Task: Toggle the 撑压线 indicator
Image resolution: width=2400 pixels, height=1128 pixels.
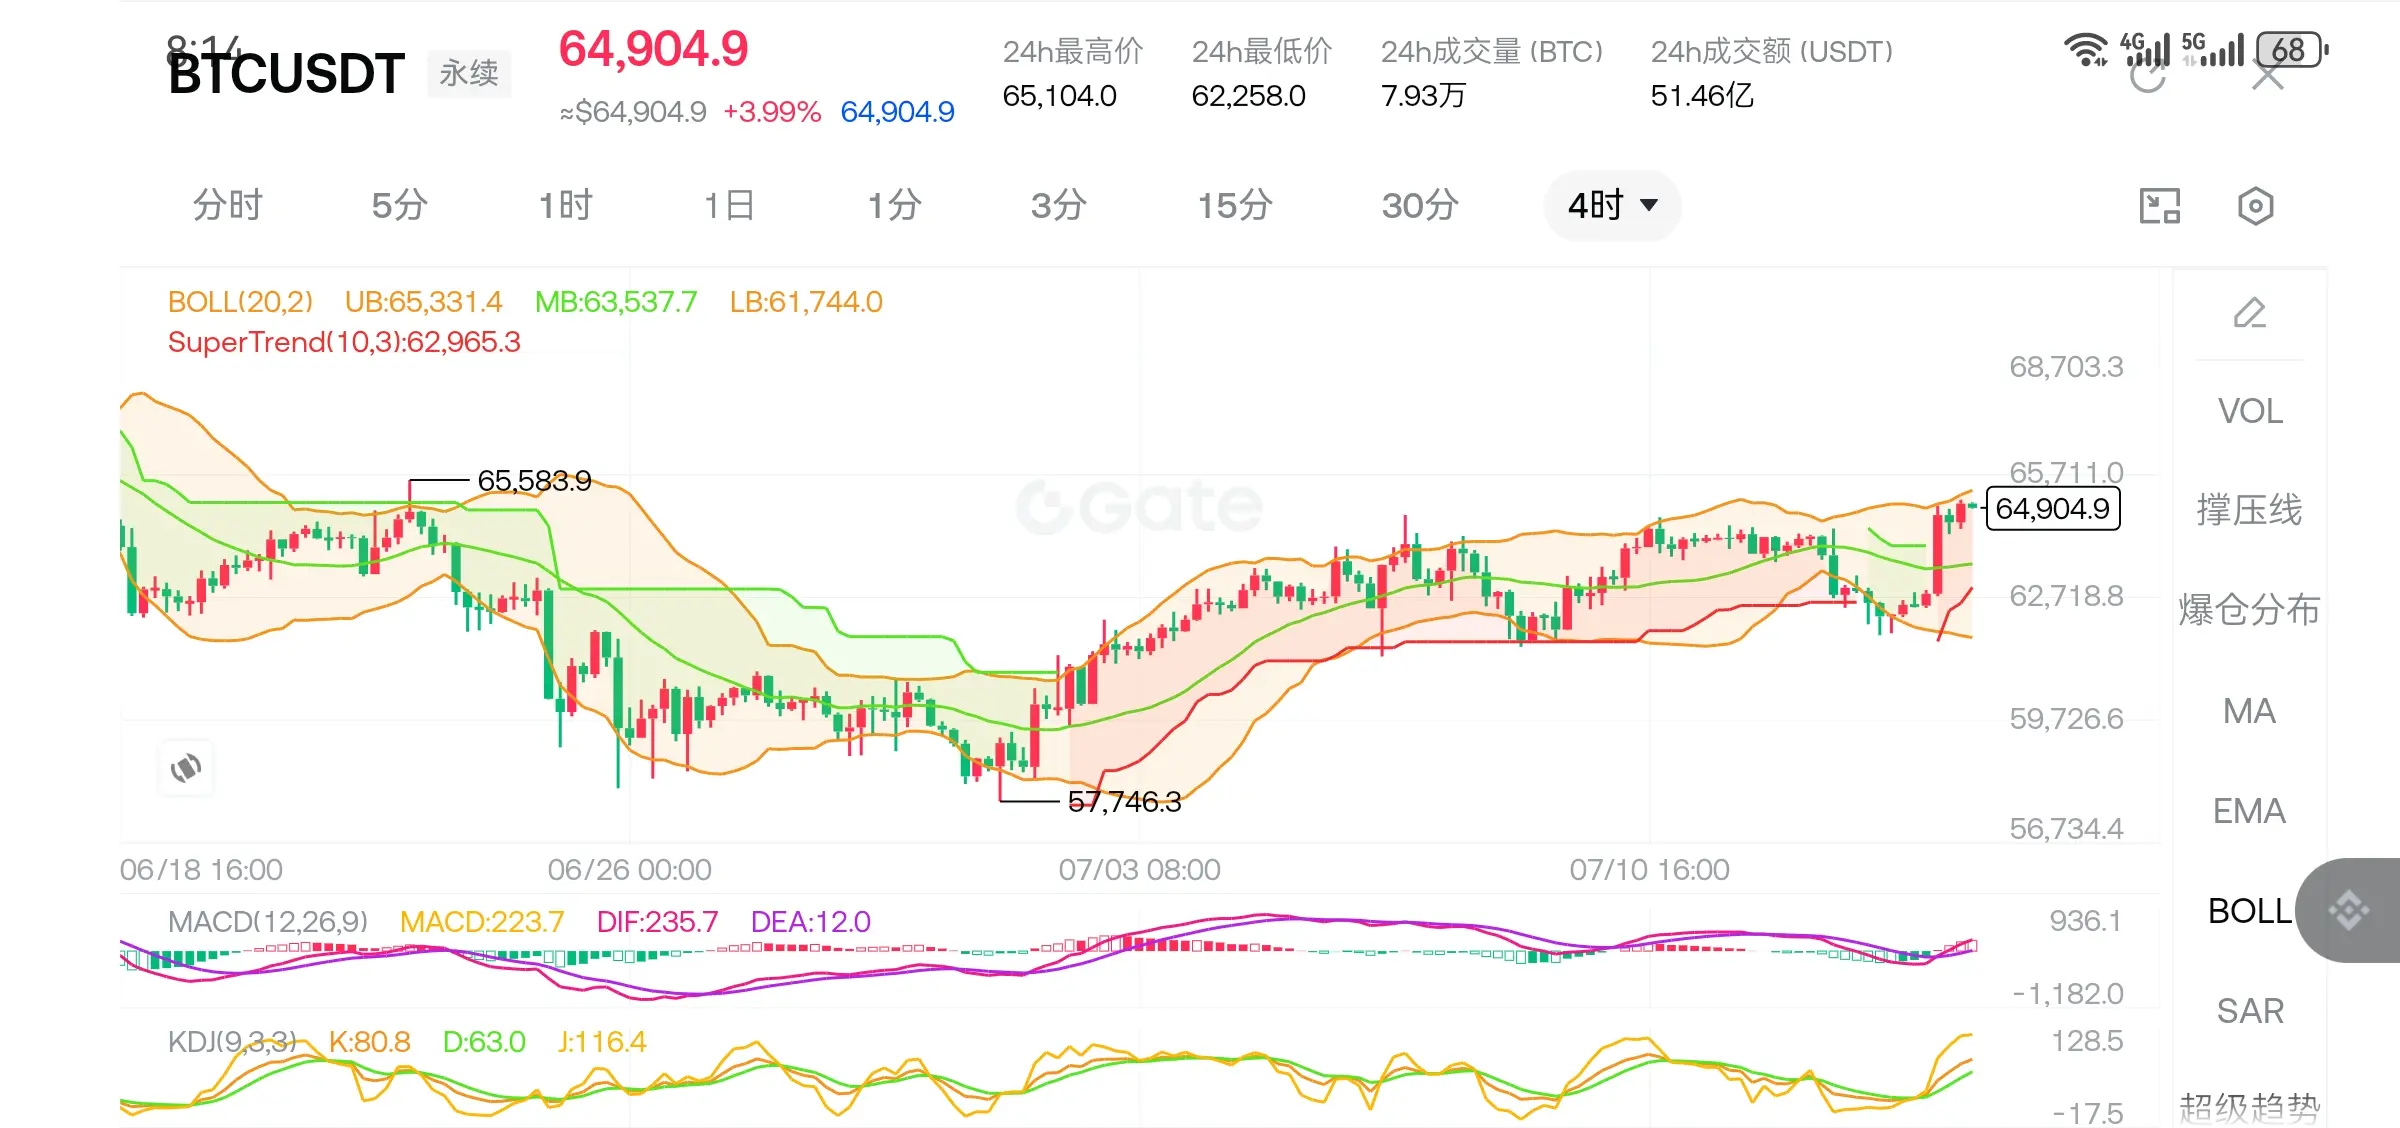Action: (x=2250, y=510)
